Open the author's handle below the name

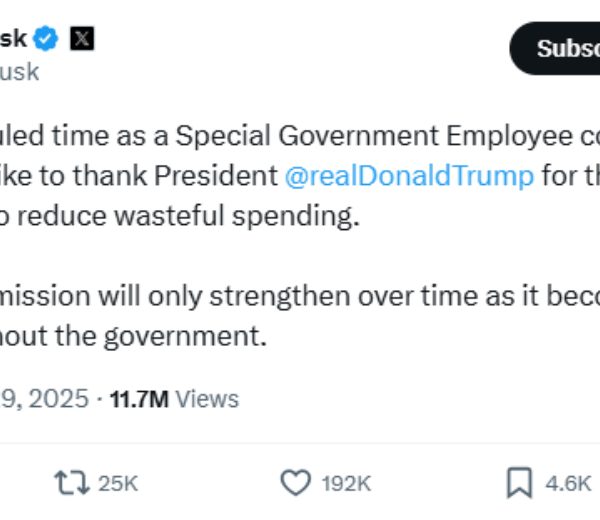point(20,72)
